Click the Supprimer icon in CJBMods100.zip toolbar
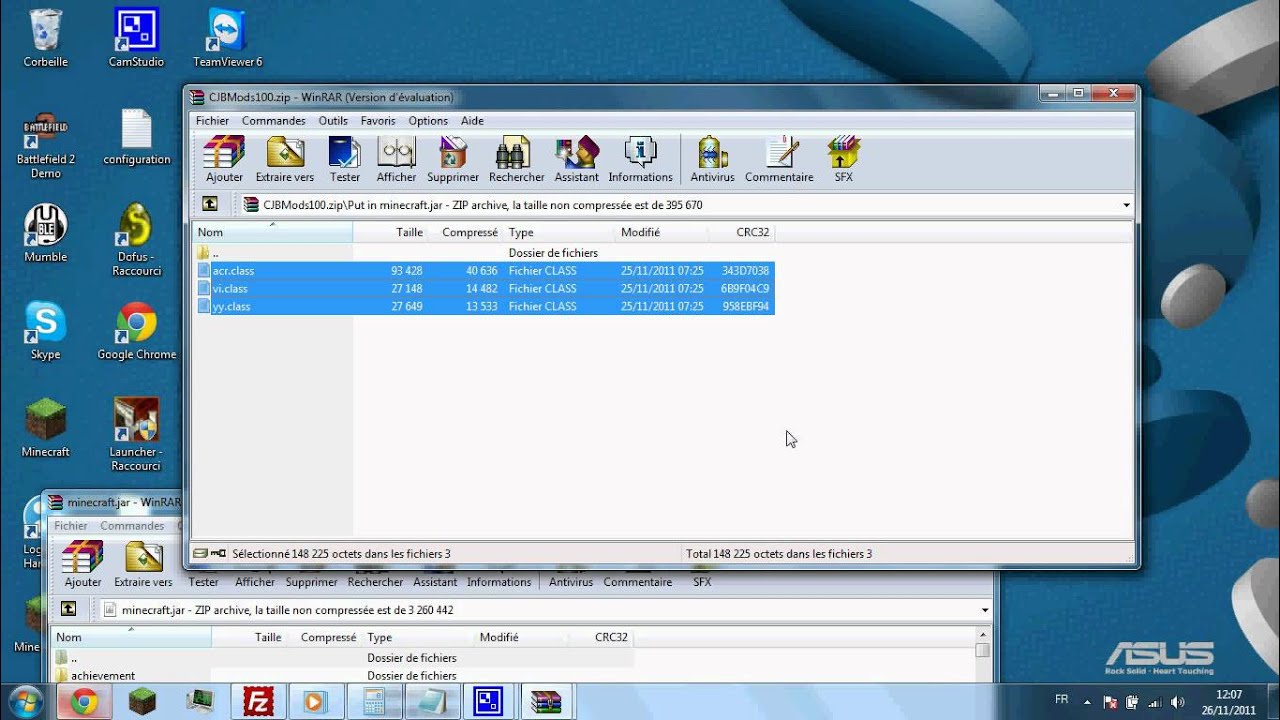Image resolution: width=1280 pixels, height=720 pixels. tap(453, 160)
